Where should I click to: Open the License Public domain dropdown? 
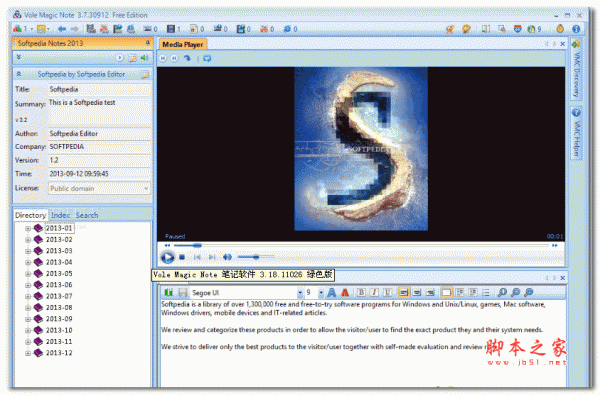point(146,189)
